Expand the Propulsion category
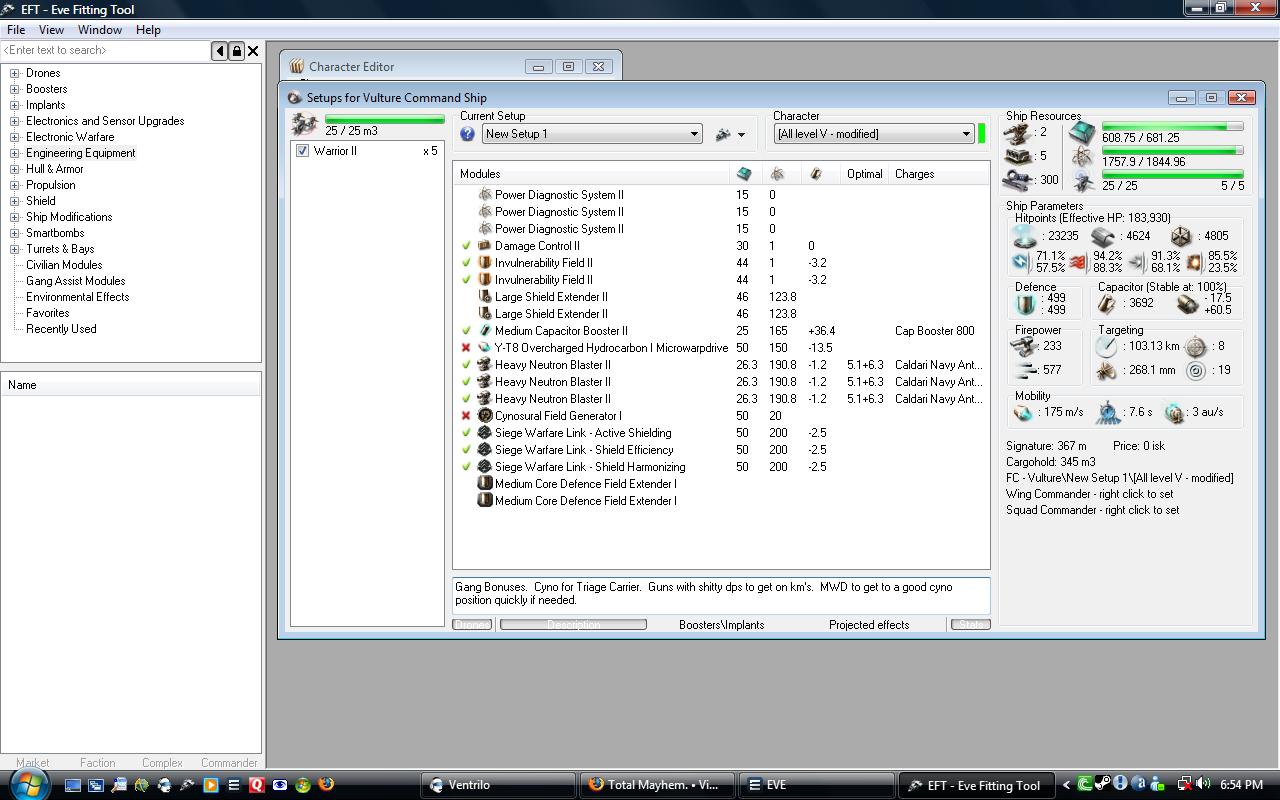 point(15,185)
